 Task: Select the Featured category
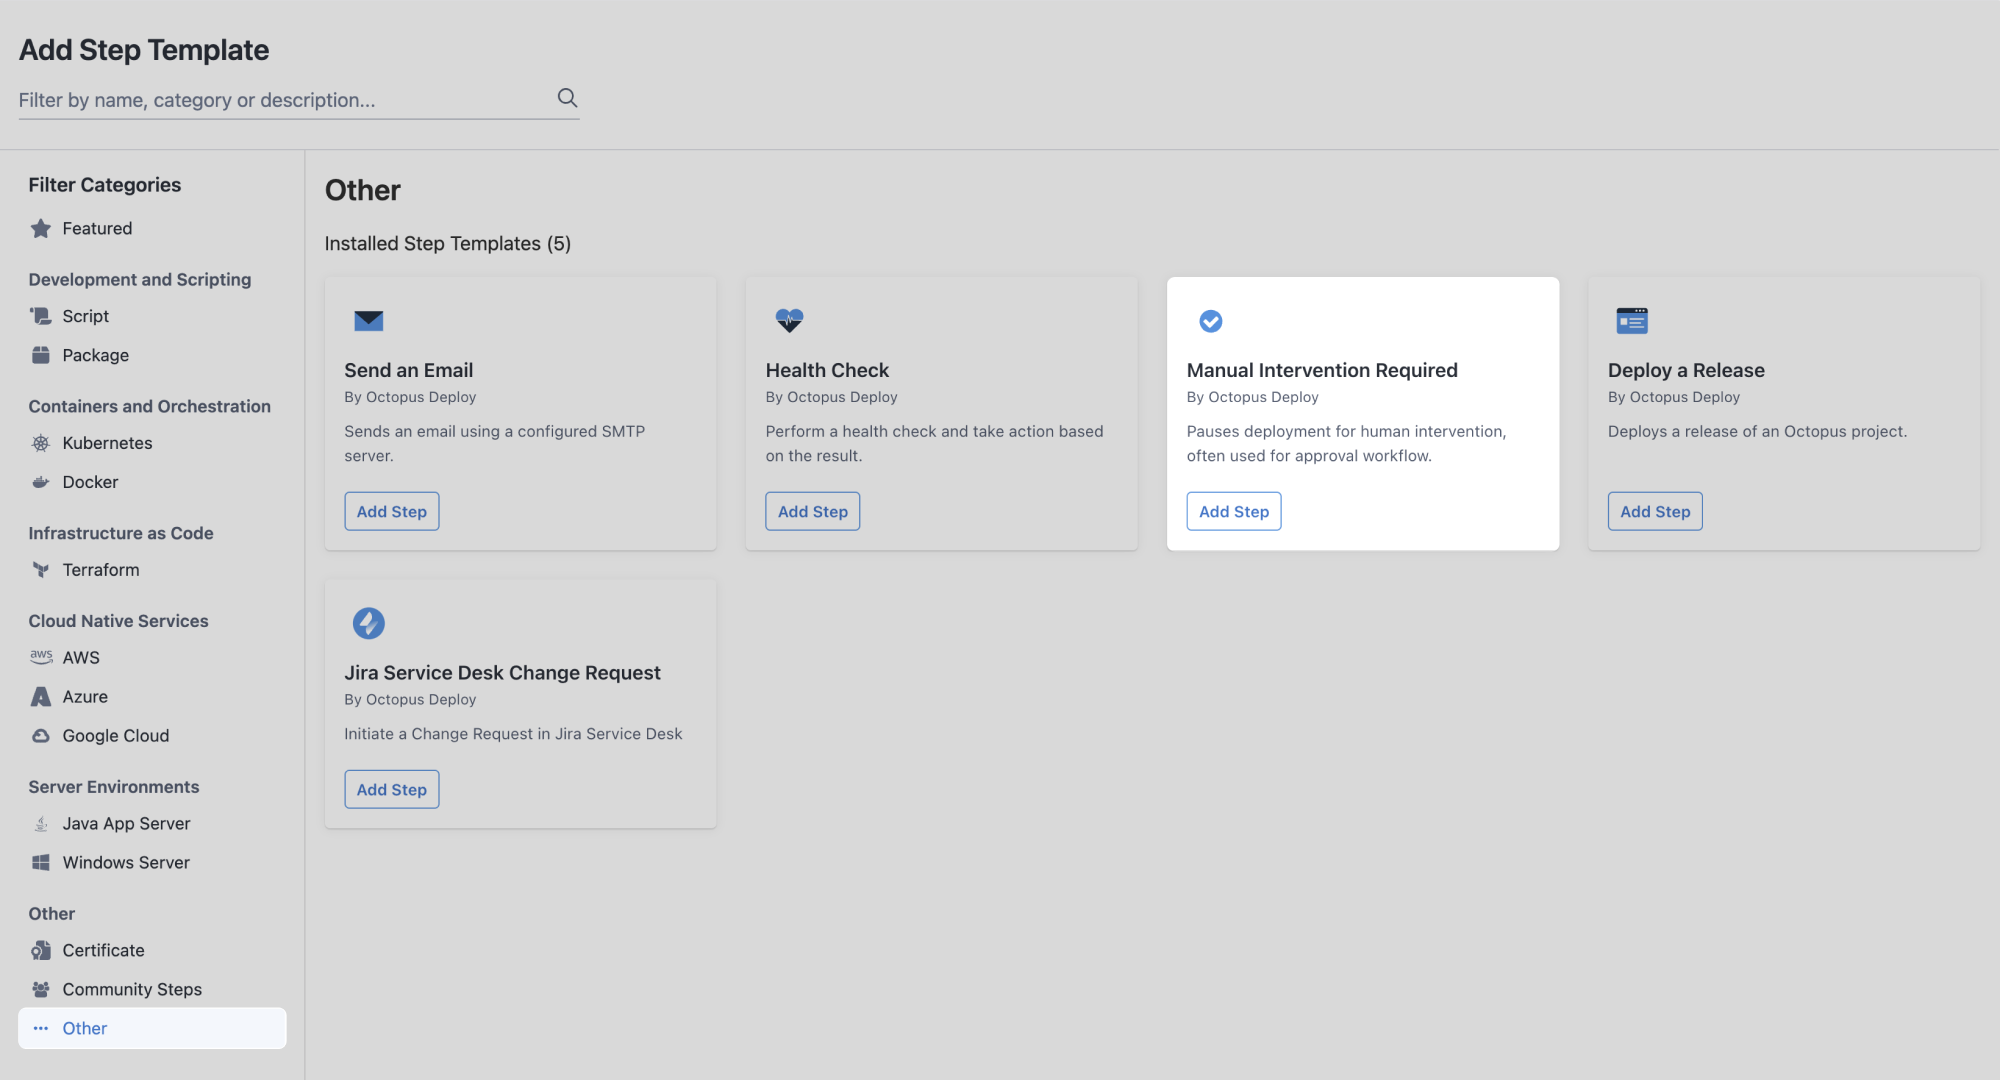pyautogui.click(x=152, y=229)
